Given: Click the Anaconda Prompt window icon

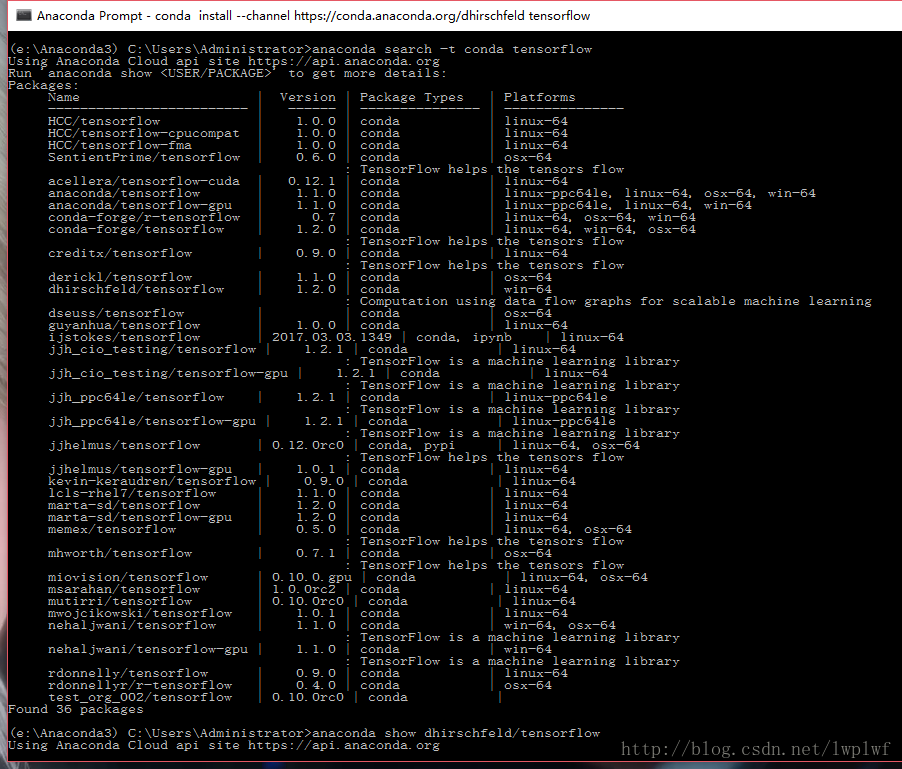Looking at the screenshot, I should [x=23, y=16].
